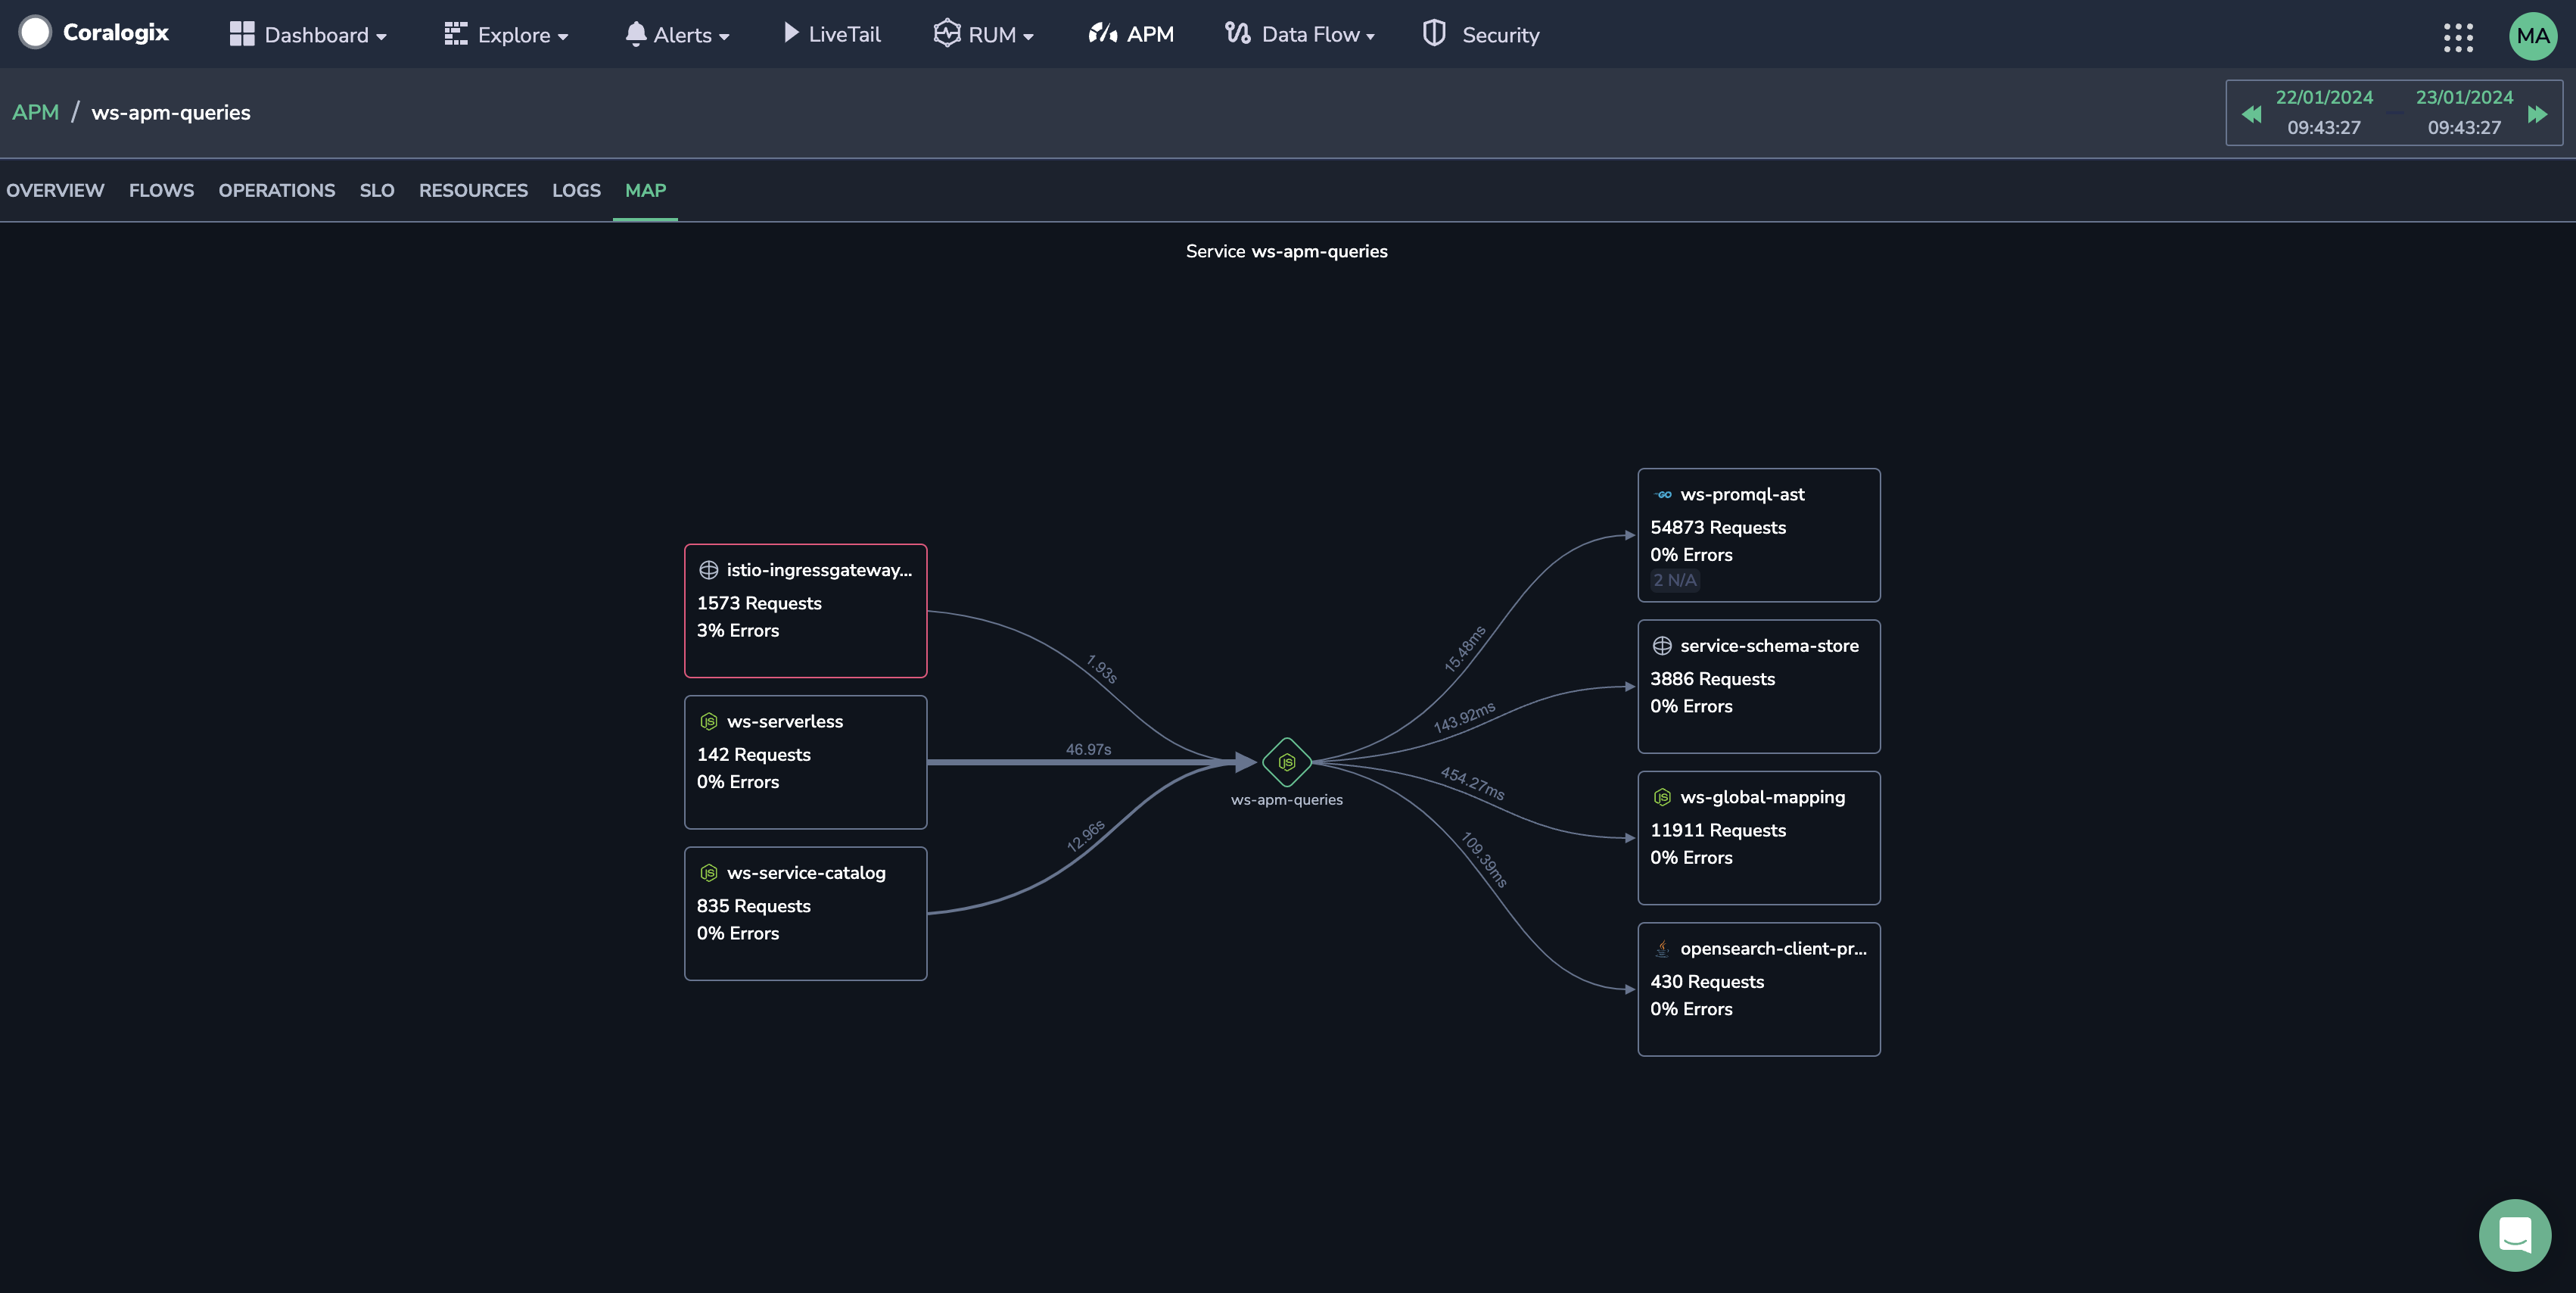This screenshot has width=2576, height=1293.
Task: Select the ws-service-catalog node title
Action: pos(806,873)
